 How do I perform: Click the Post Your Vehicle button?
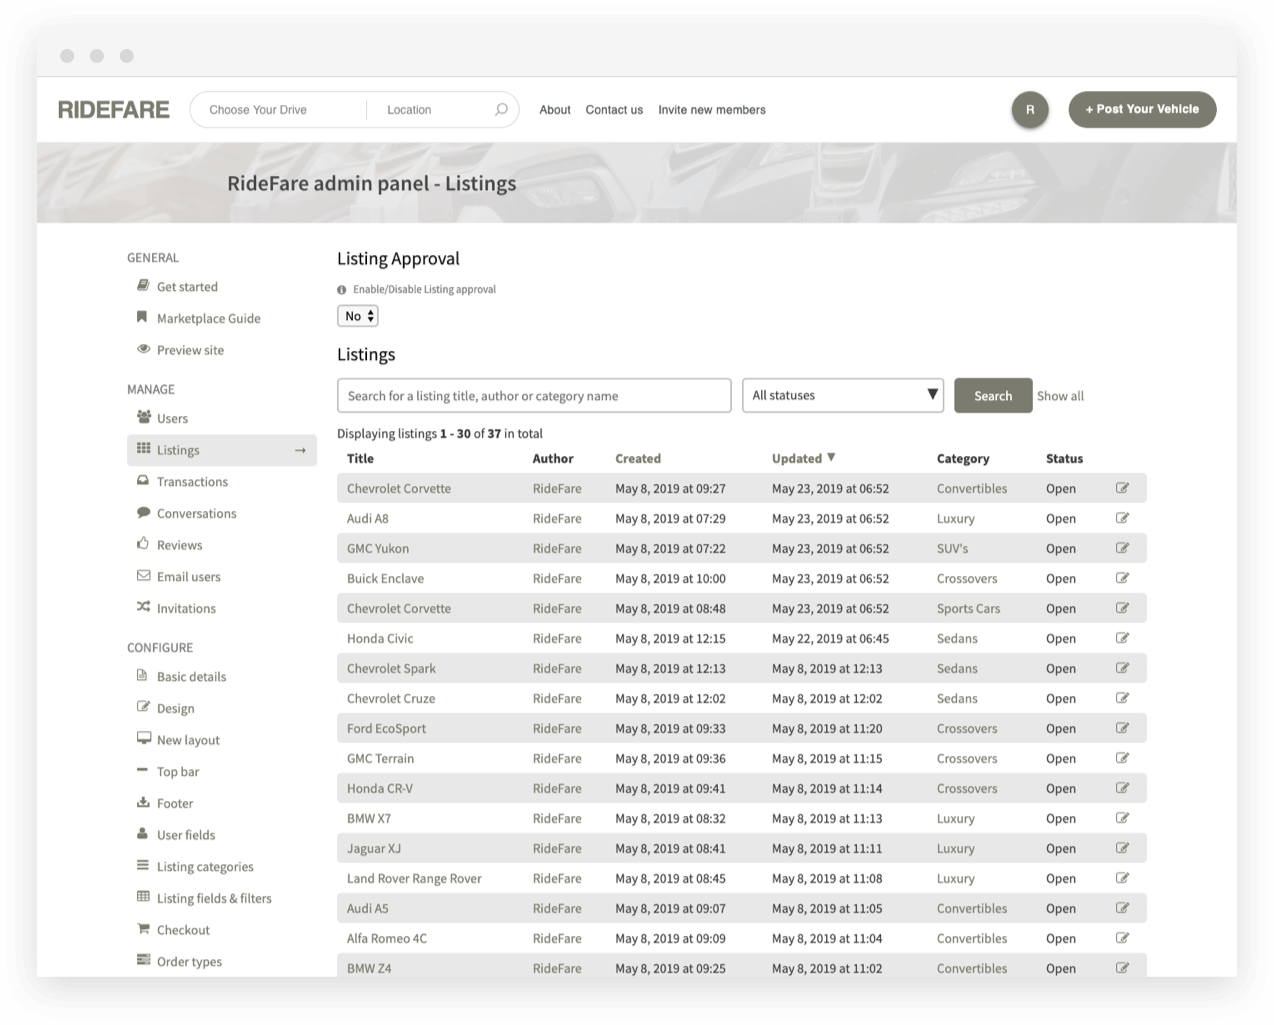[x=1142, y=110]
